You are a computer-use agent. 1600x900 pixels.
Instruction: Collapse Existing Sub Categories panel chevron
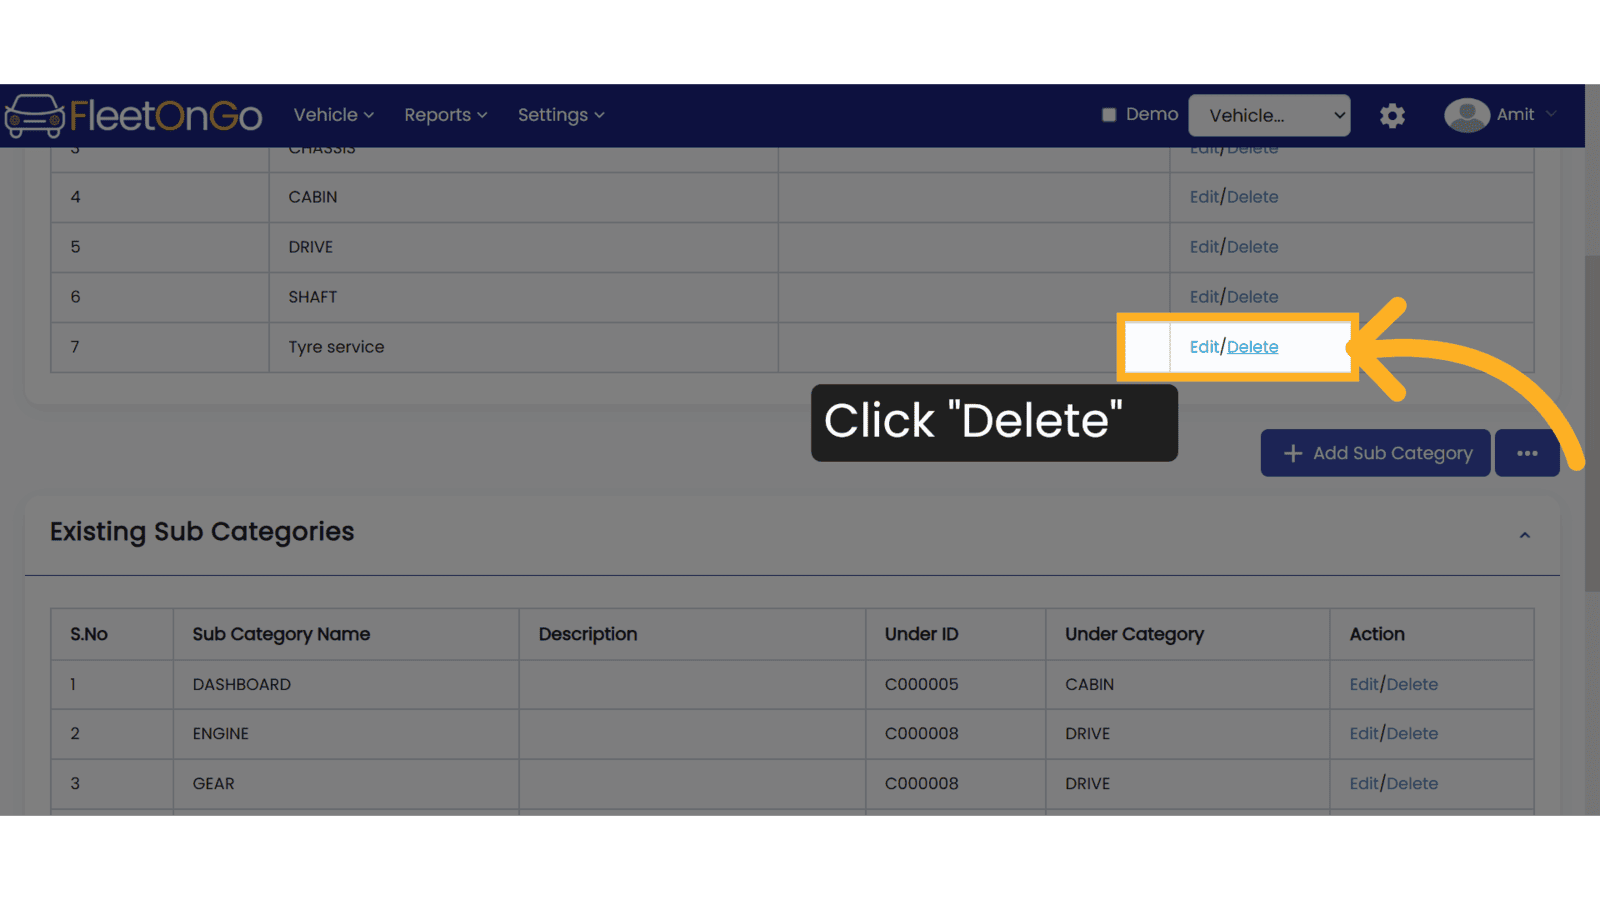pyautogui.click(x=1525, y=536)
